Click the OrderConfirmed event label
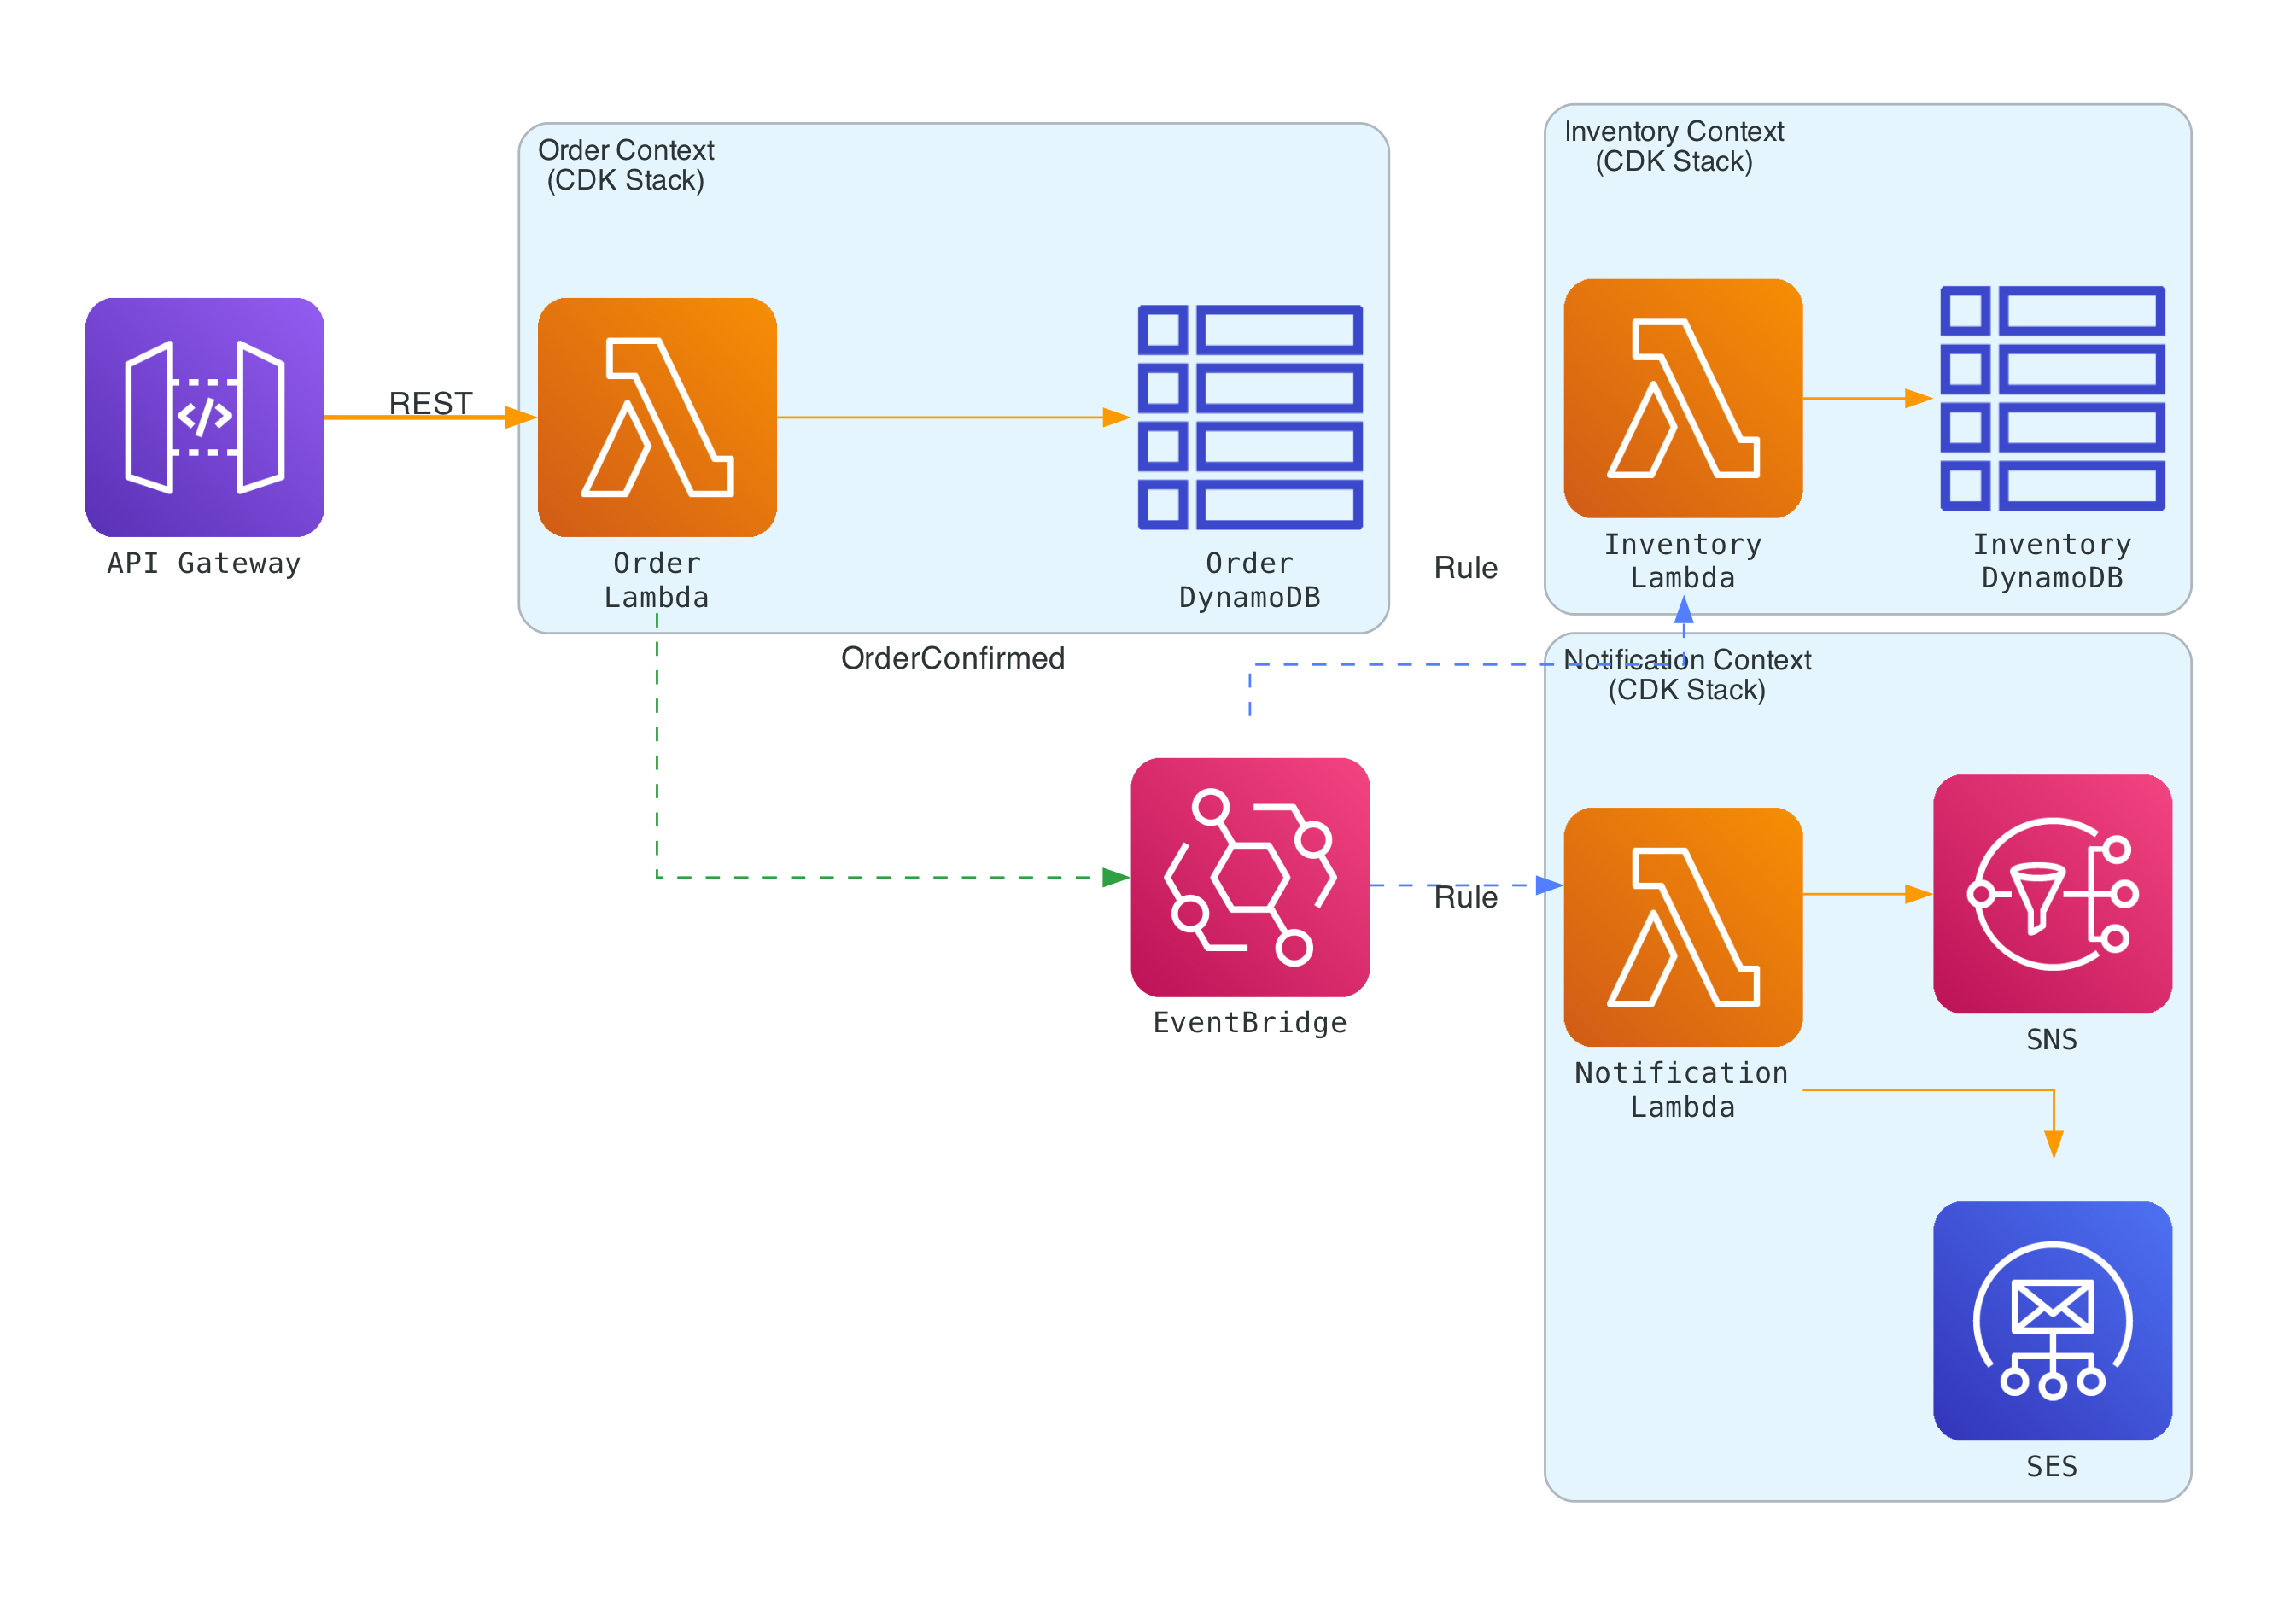This screenshot has width=2296, height=1606. 952,658
